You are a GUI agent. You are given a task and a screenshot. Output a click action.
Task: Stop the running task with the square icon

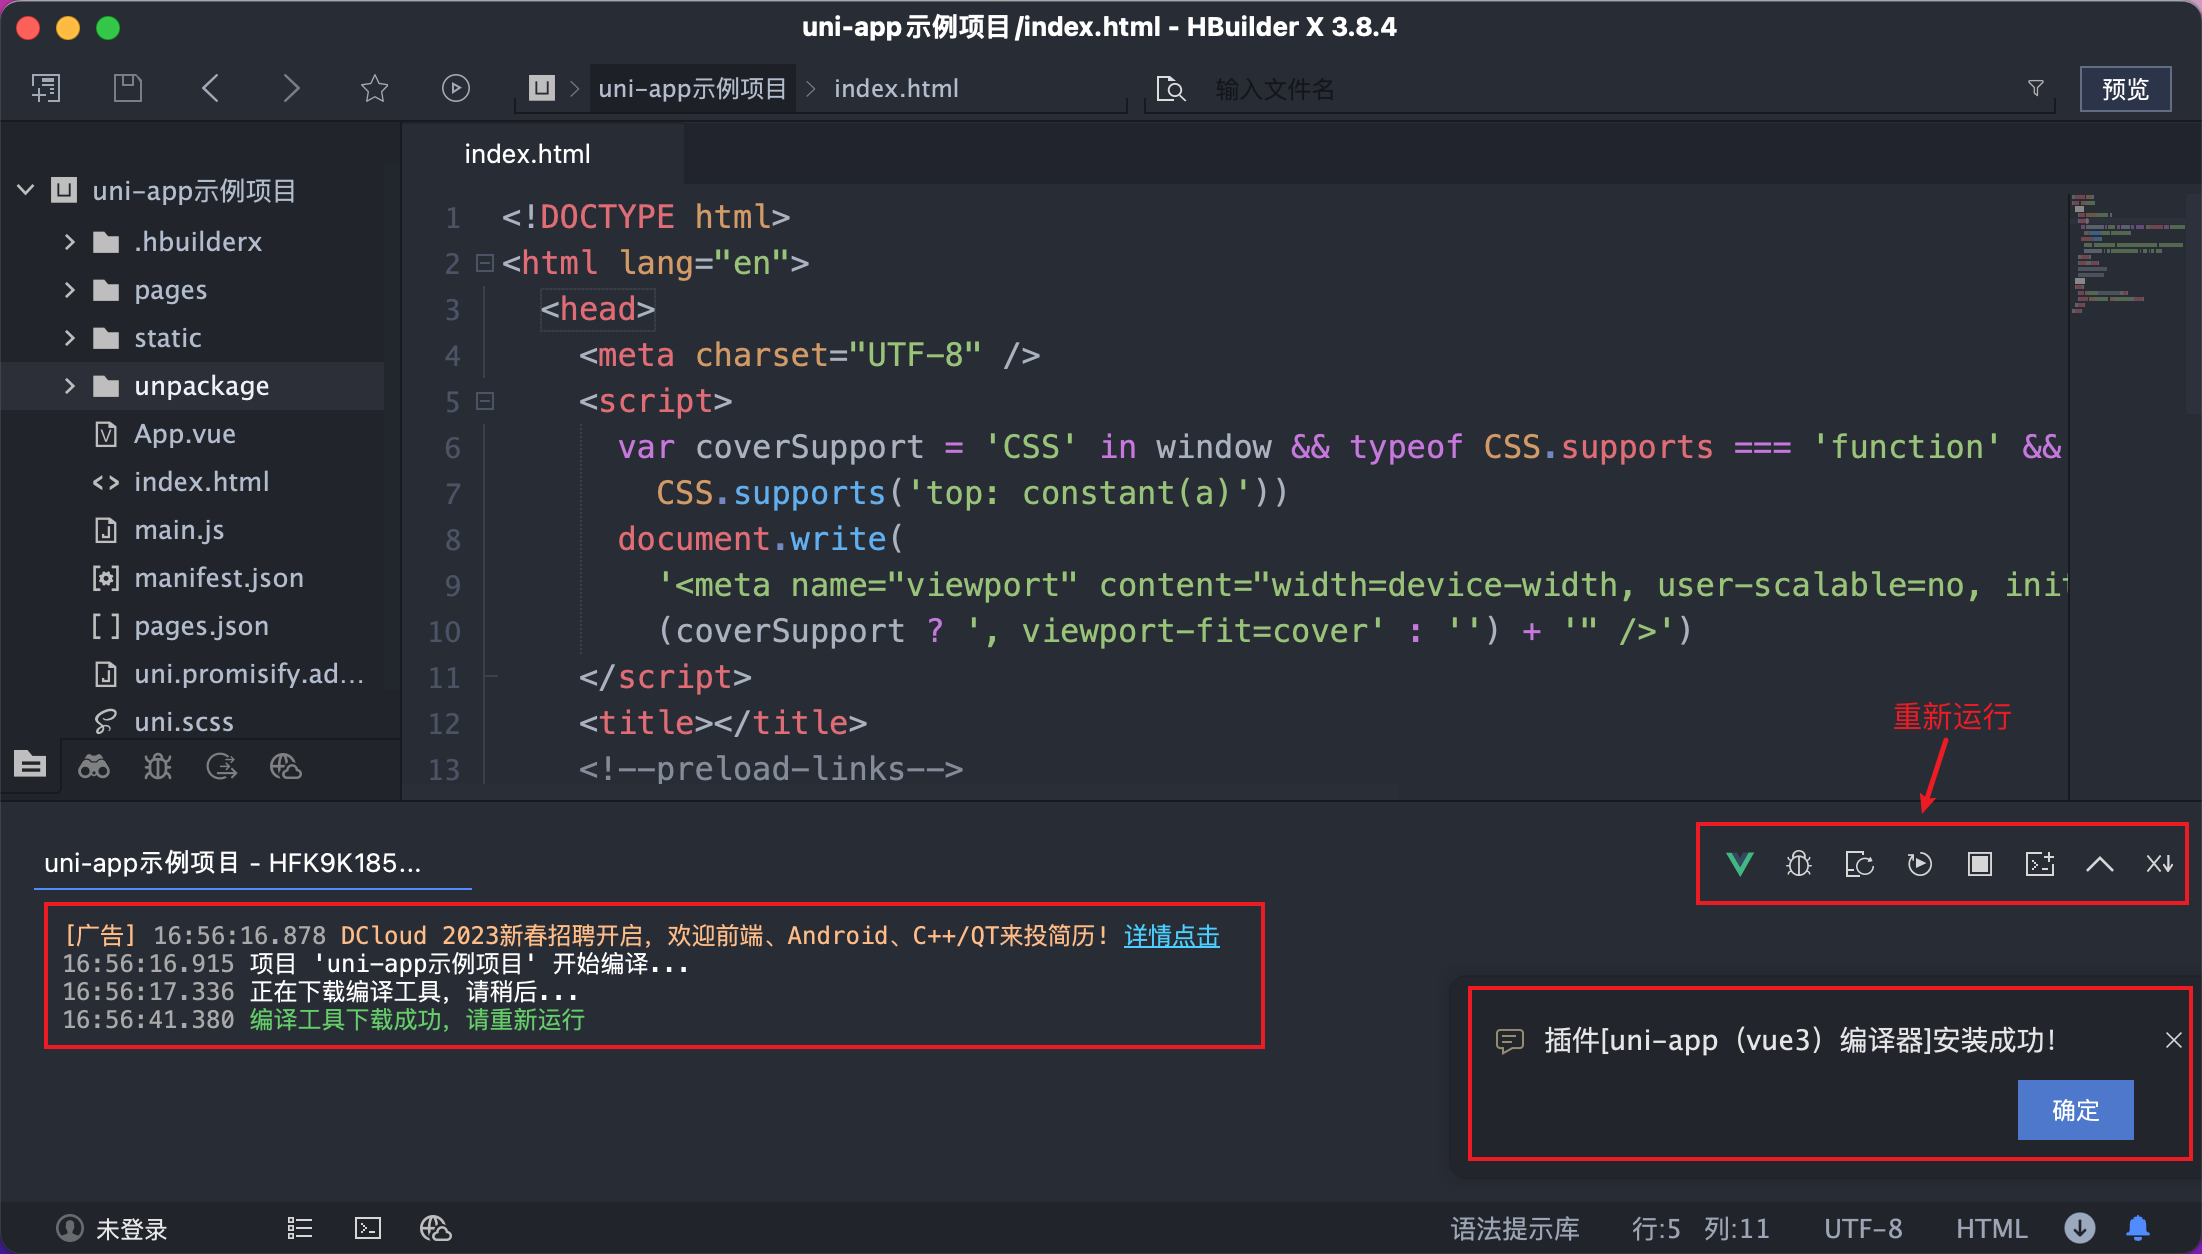click(x=1979, y=864)
